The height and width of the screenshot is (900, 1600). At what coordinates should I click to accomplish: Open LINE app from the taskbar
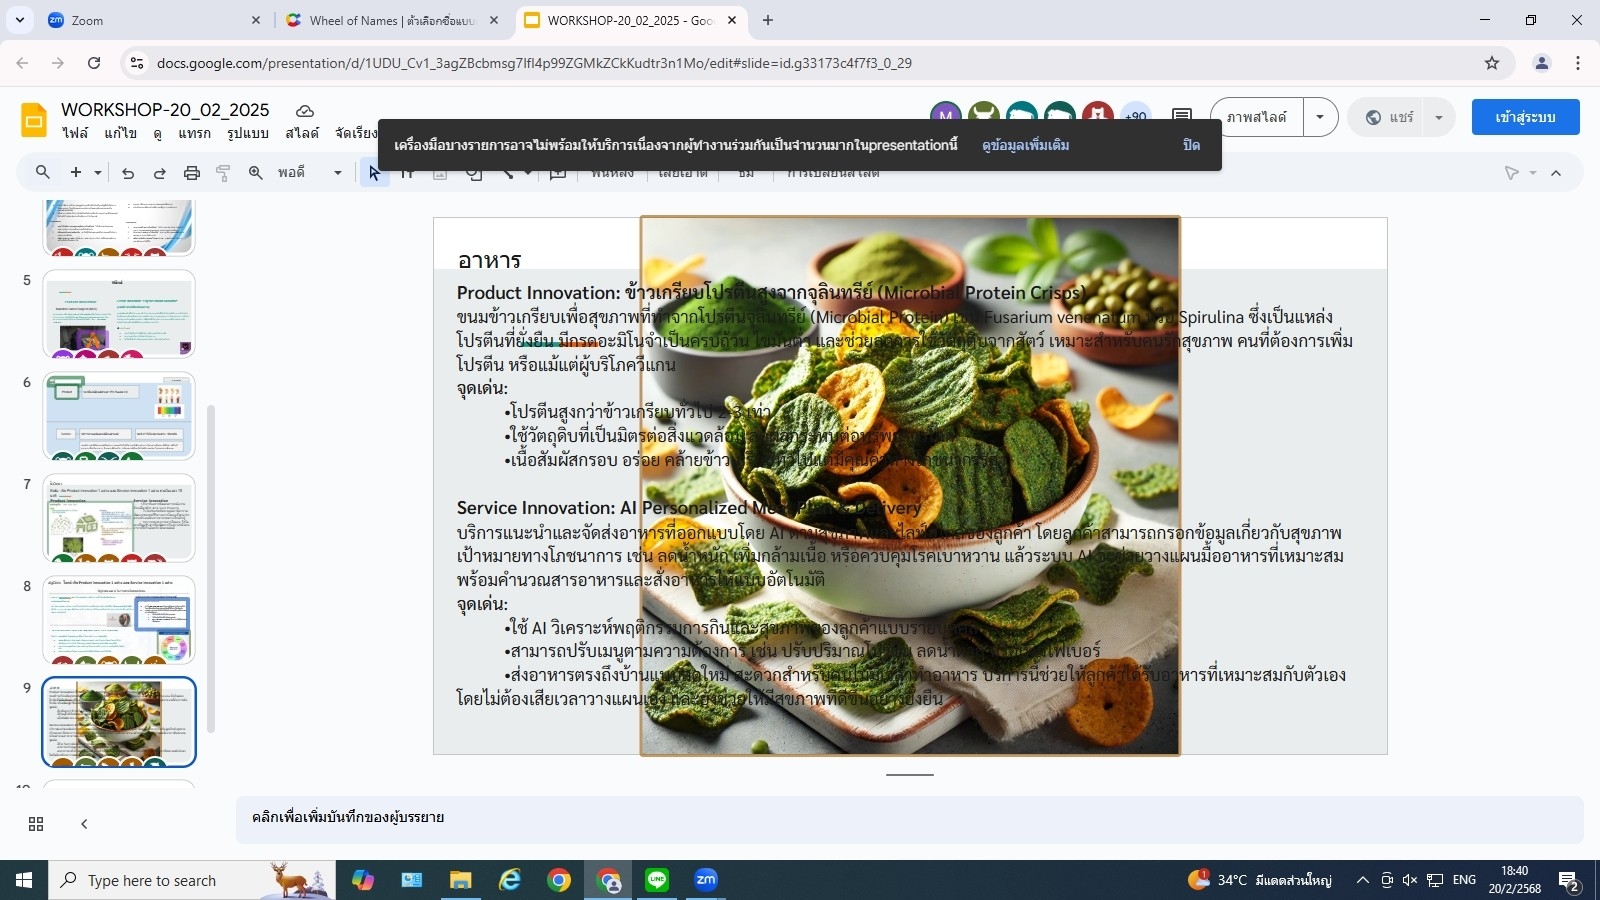pos(657,880)
